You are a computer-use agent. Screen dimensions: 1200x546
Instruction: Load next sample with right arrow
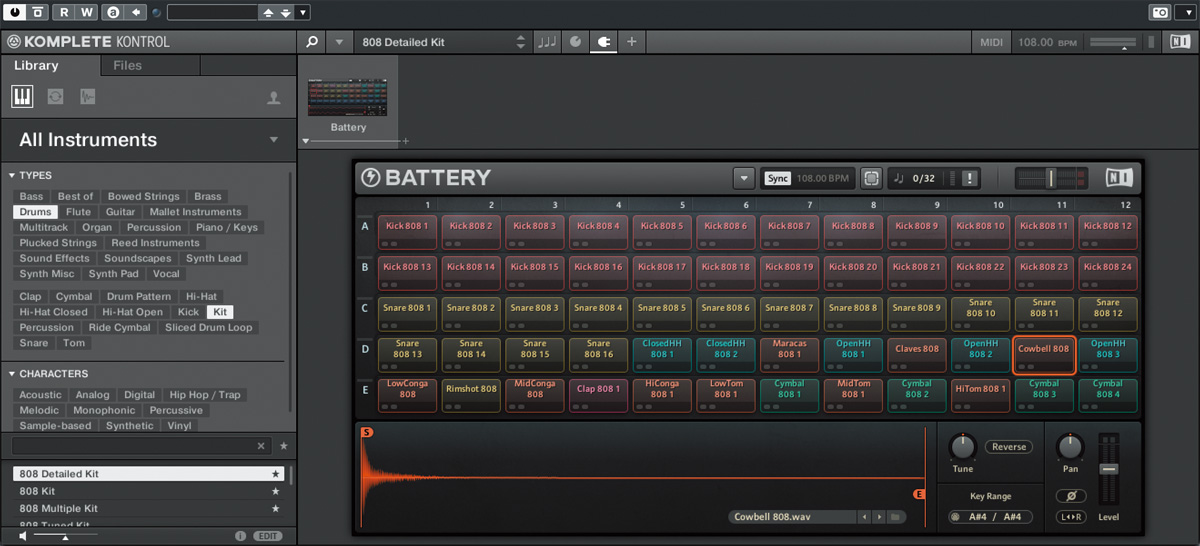click(879, 517)
